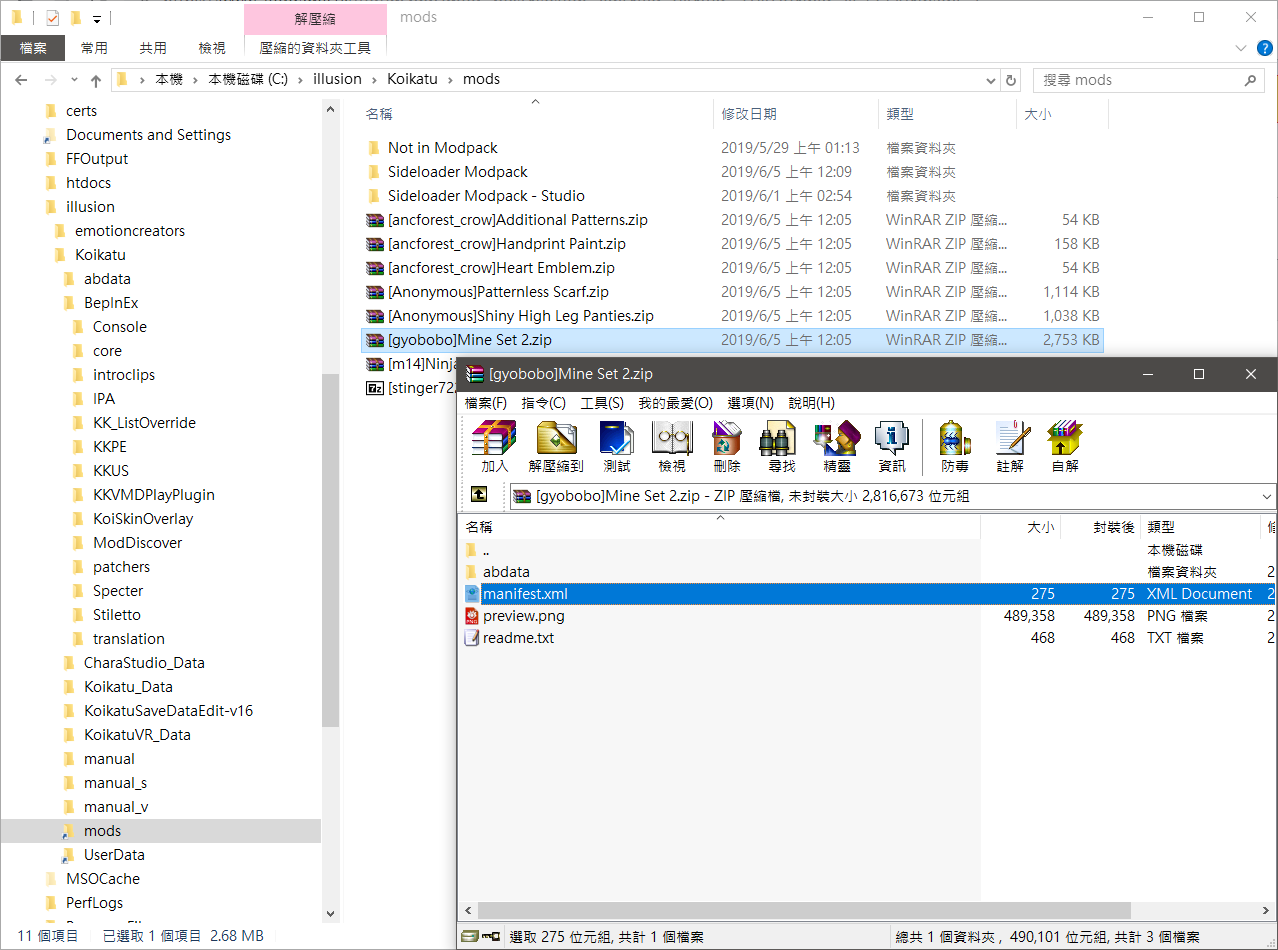Click the View (檢視) toolbar icon
The image size is (1278, 950).
click(x=672, y=445)
